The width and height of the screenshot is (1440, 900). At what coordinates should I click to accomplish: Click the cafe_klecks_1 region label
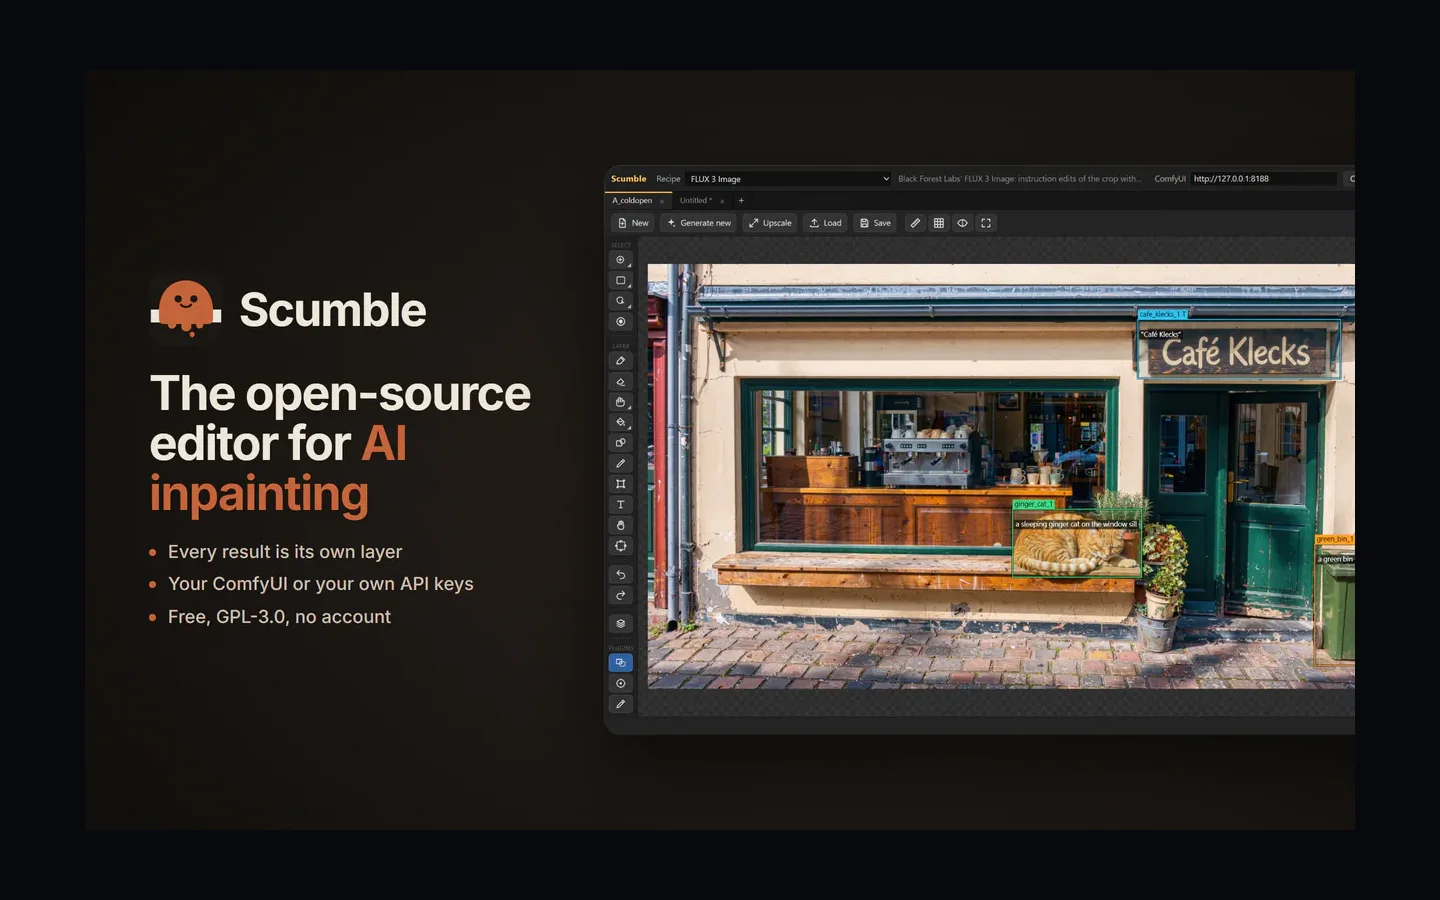(1163, 314)
